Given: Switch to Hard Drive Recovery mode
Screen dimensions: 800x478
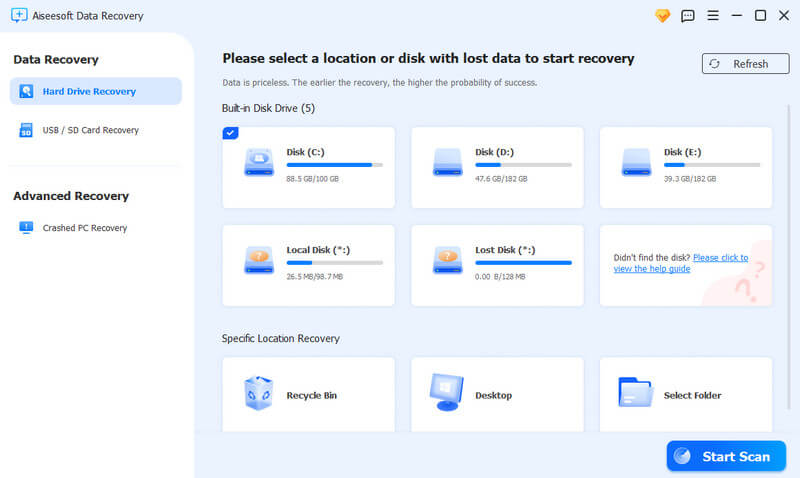Looking at the screenshot, I should (x=96, y=91).
